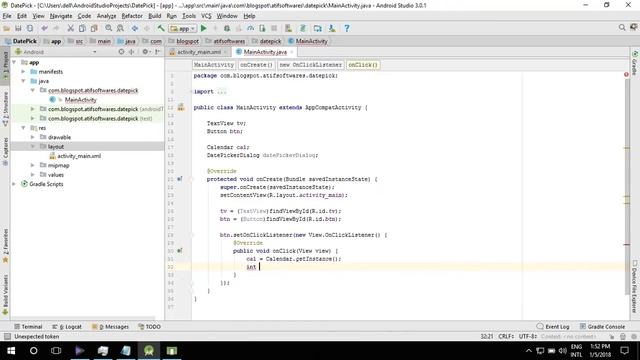
Task: Open the Logcat tool window
Action: 67,327
